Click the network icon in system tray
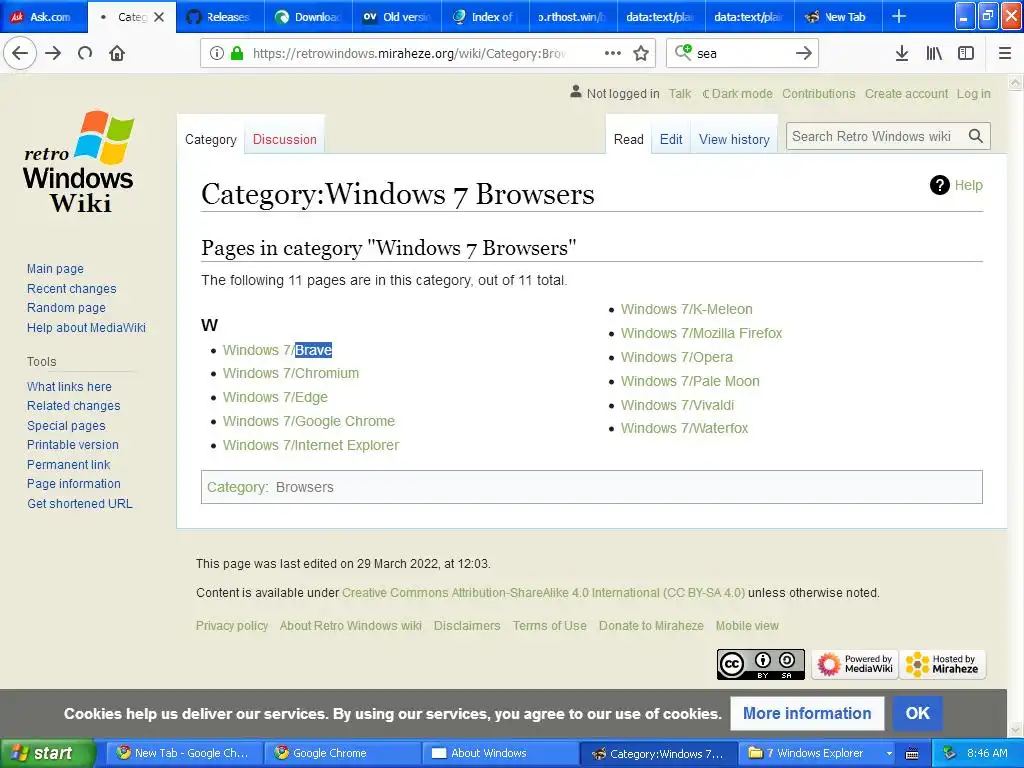The image size is (1024, 768). (x=950, y=753)
